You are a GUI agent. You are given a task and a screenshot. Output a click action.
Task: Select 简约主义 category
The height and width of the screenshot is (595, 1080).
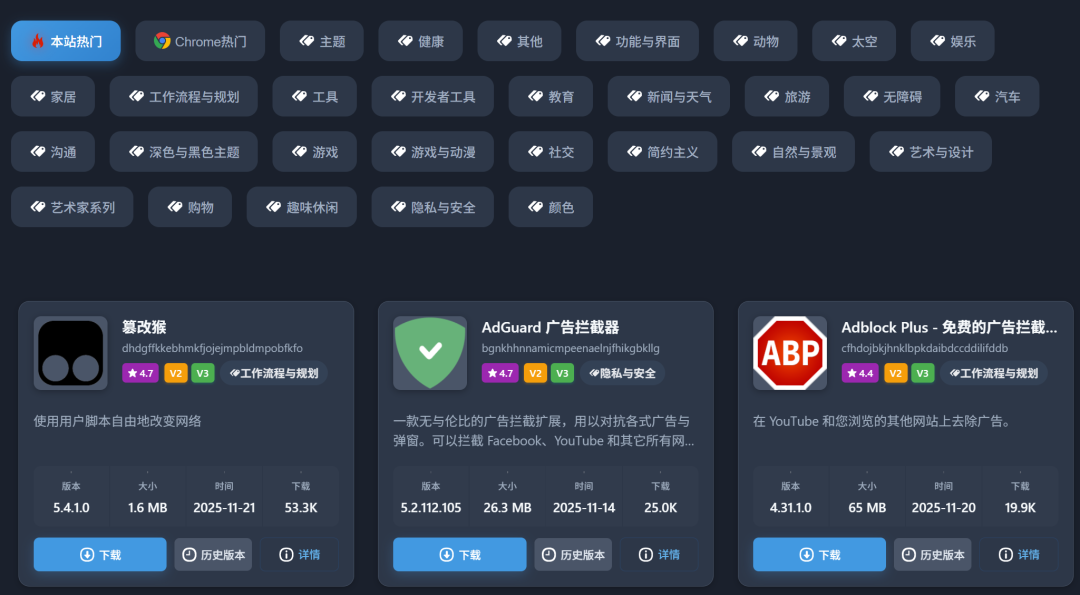[x=663, y=152]
